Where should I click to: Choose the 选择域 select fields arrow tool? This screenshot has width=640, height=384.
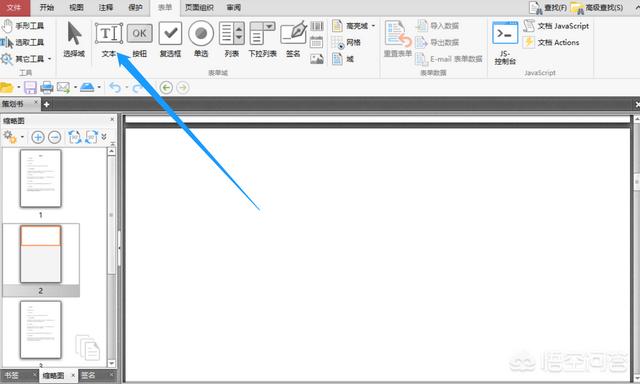click(74, 40)
